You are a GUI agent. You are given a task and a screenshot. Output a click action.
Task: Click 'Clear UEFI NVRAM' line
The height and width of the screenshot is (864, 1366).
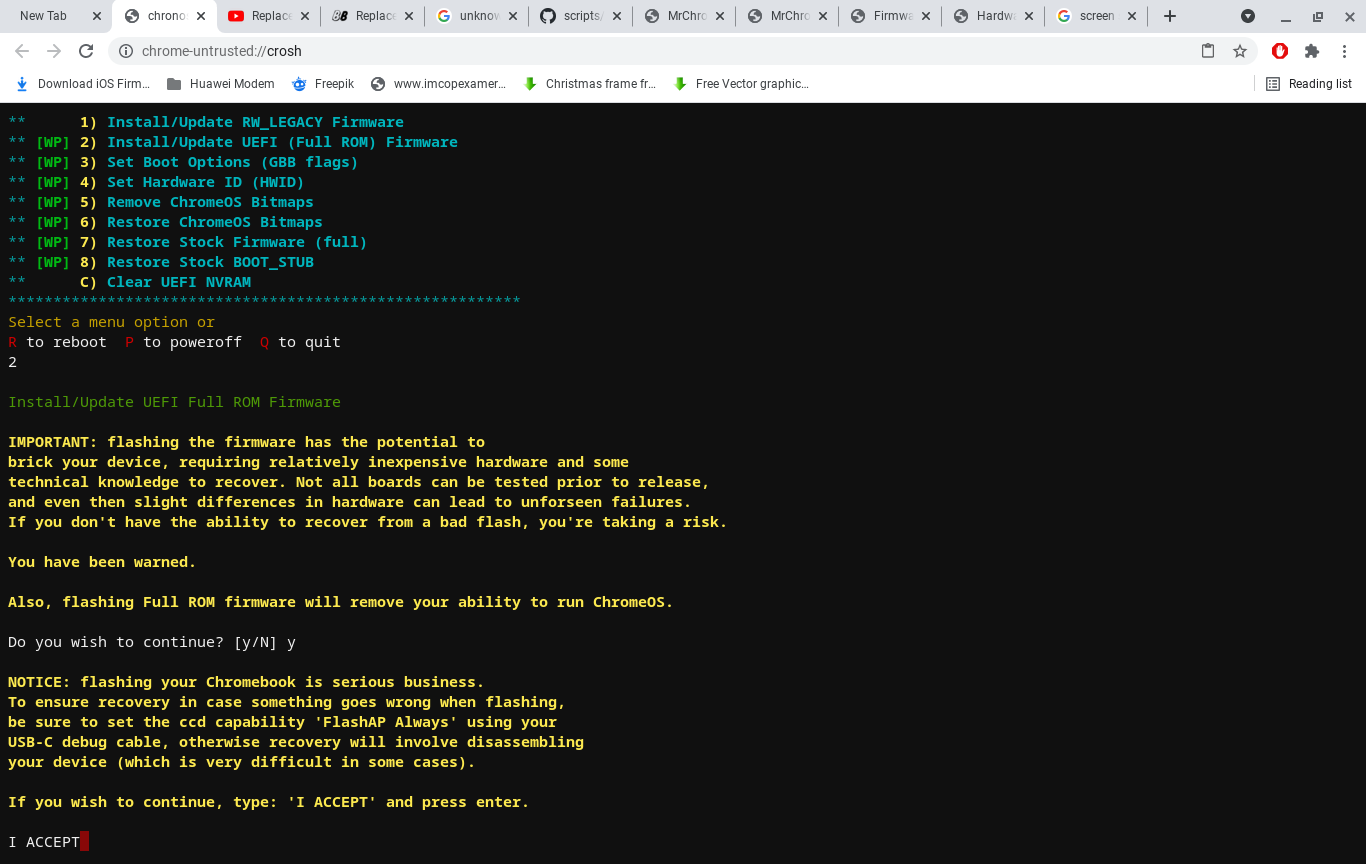(x=179, y=282)
